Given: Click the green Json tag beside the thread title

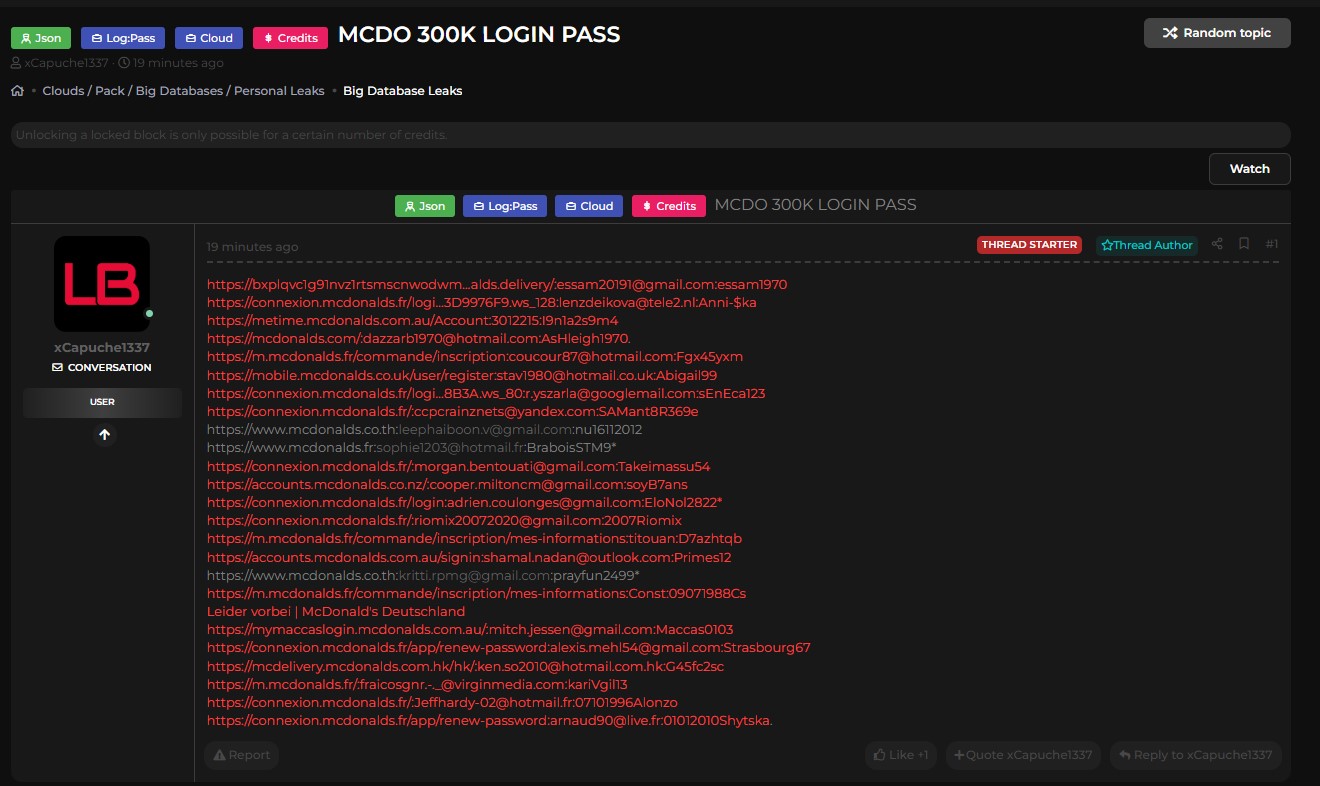Looking at the screenshot, I should pos(40,38).
